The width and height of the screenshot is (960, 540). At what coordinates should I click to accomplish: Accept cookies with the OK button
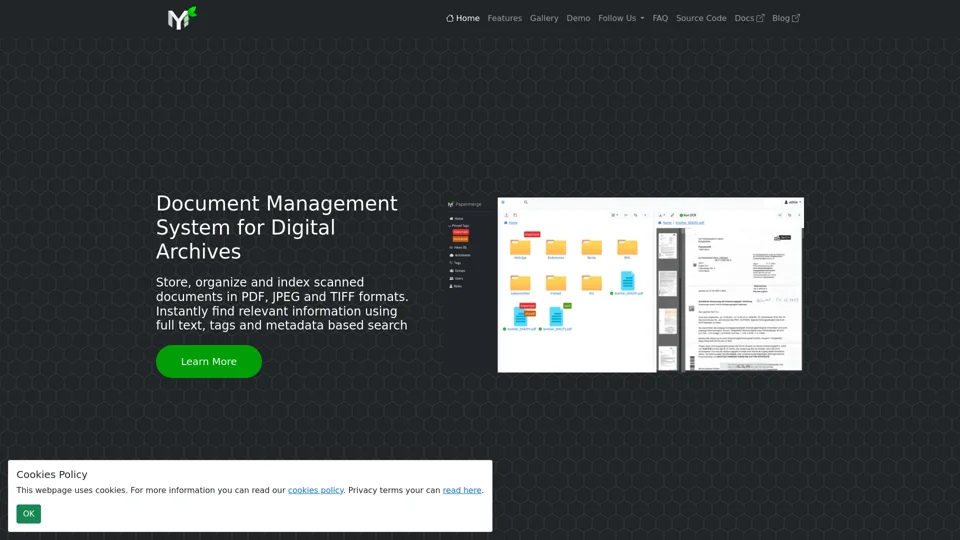pyautogui.click(x=29, y=514)
